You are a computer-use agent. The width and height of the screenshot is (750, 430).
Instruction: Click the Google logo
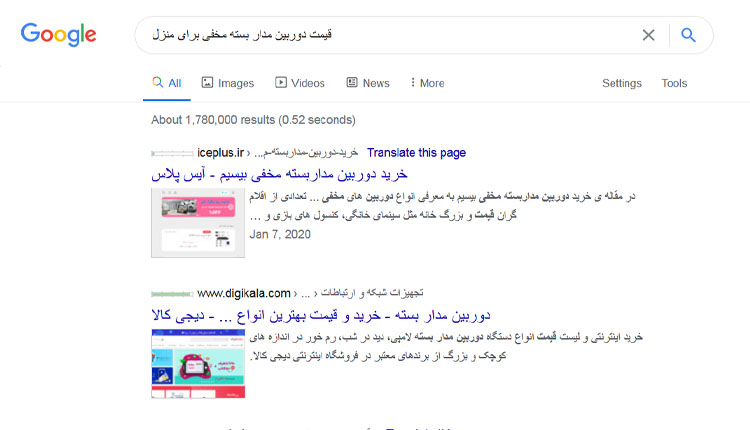click(x=58, y=35)
